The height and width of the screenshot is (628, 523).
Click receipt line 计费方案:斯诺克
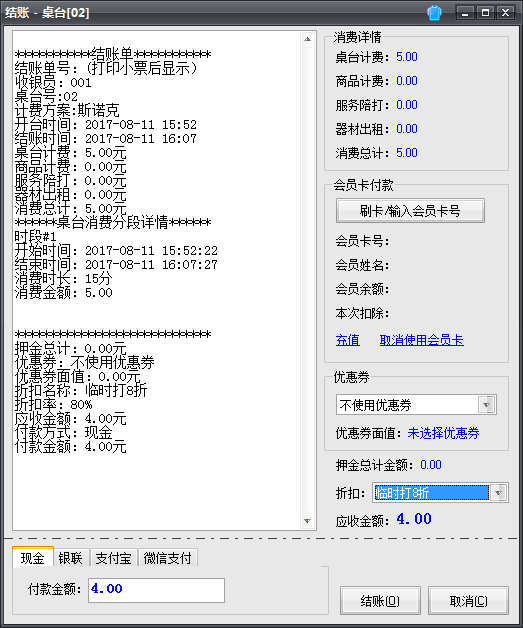tap(67, 110)
